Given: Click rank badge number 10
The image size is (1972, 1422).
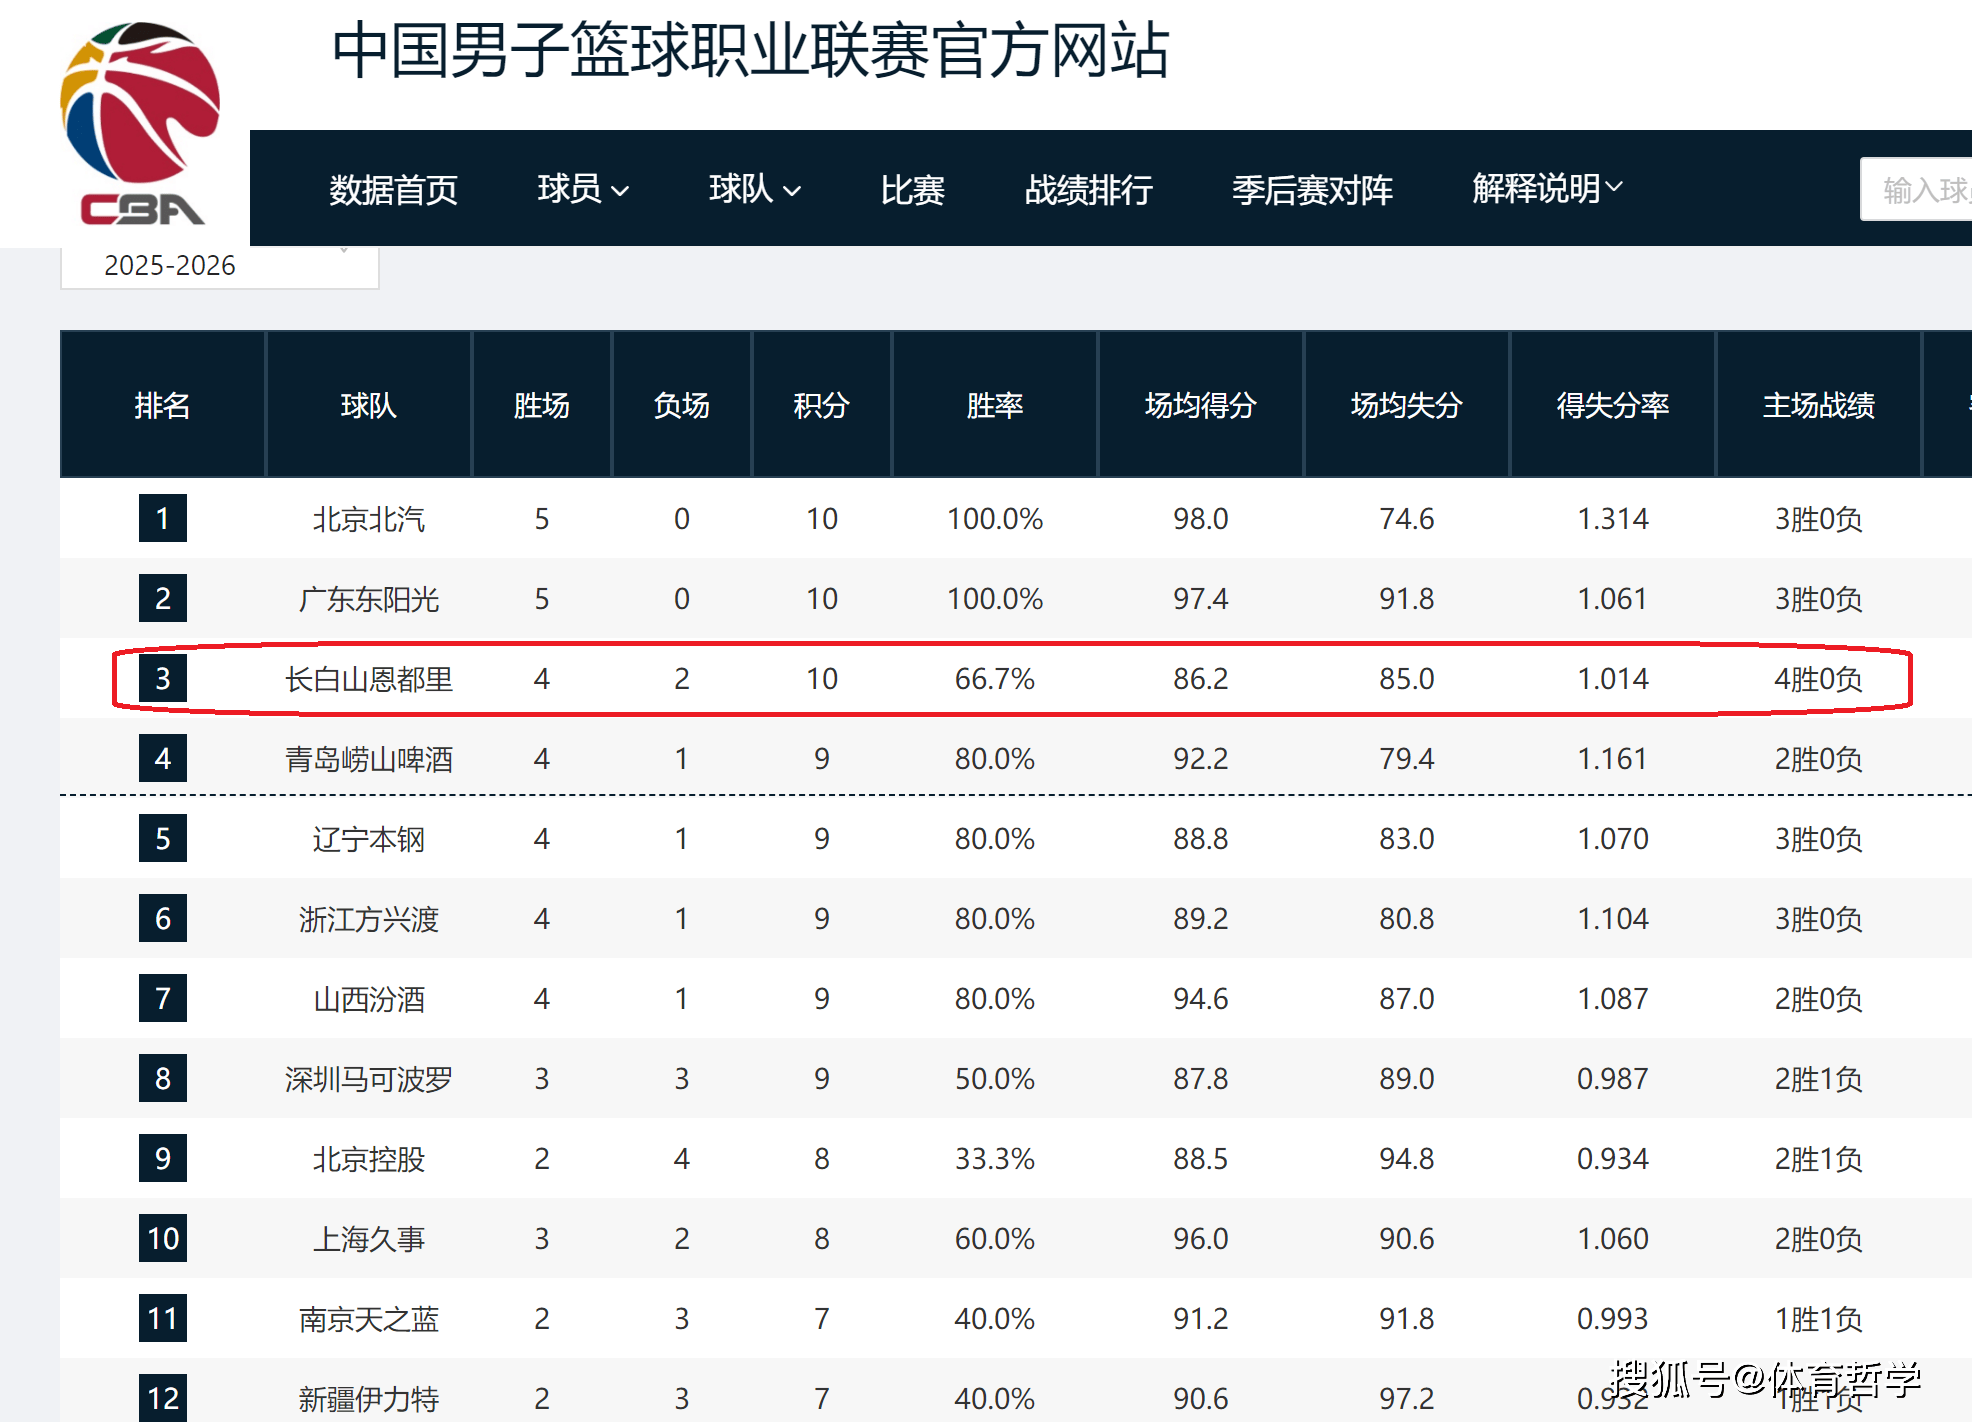Looking at the screenshot, I should (162, 1239).
